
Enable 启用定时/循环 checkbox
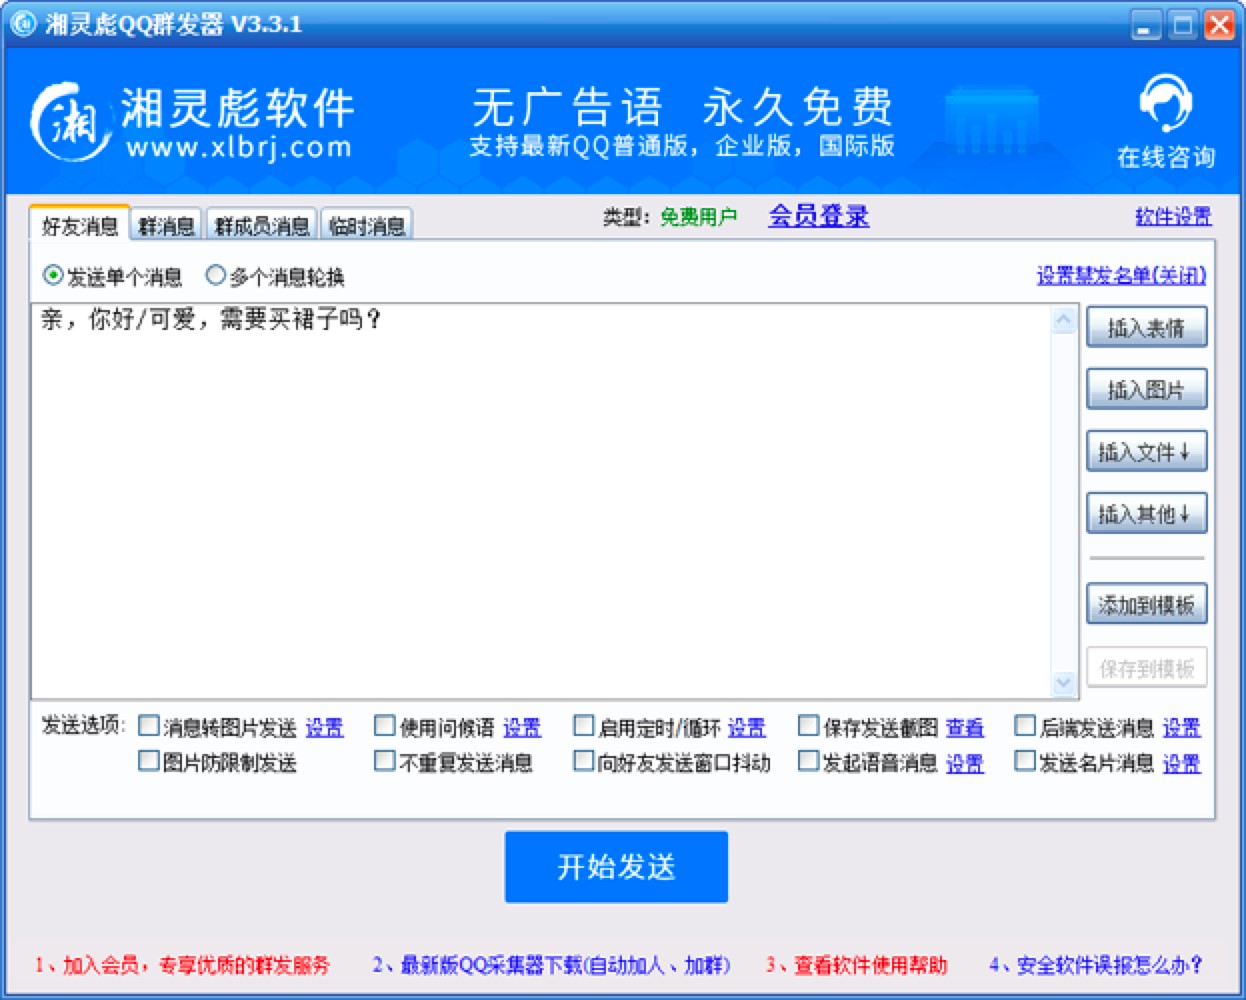click(x=584, y=725)
